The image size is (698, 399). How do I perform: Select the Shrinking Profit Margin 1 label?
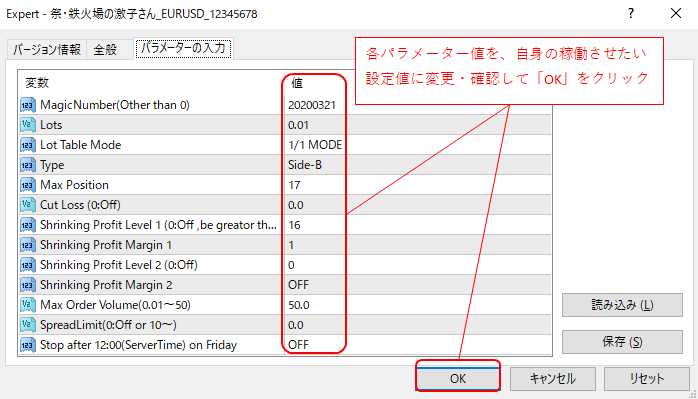(x=106, y=245)
